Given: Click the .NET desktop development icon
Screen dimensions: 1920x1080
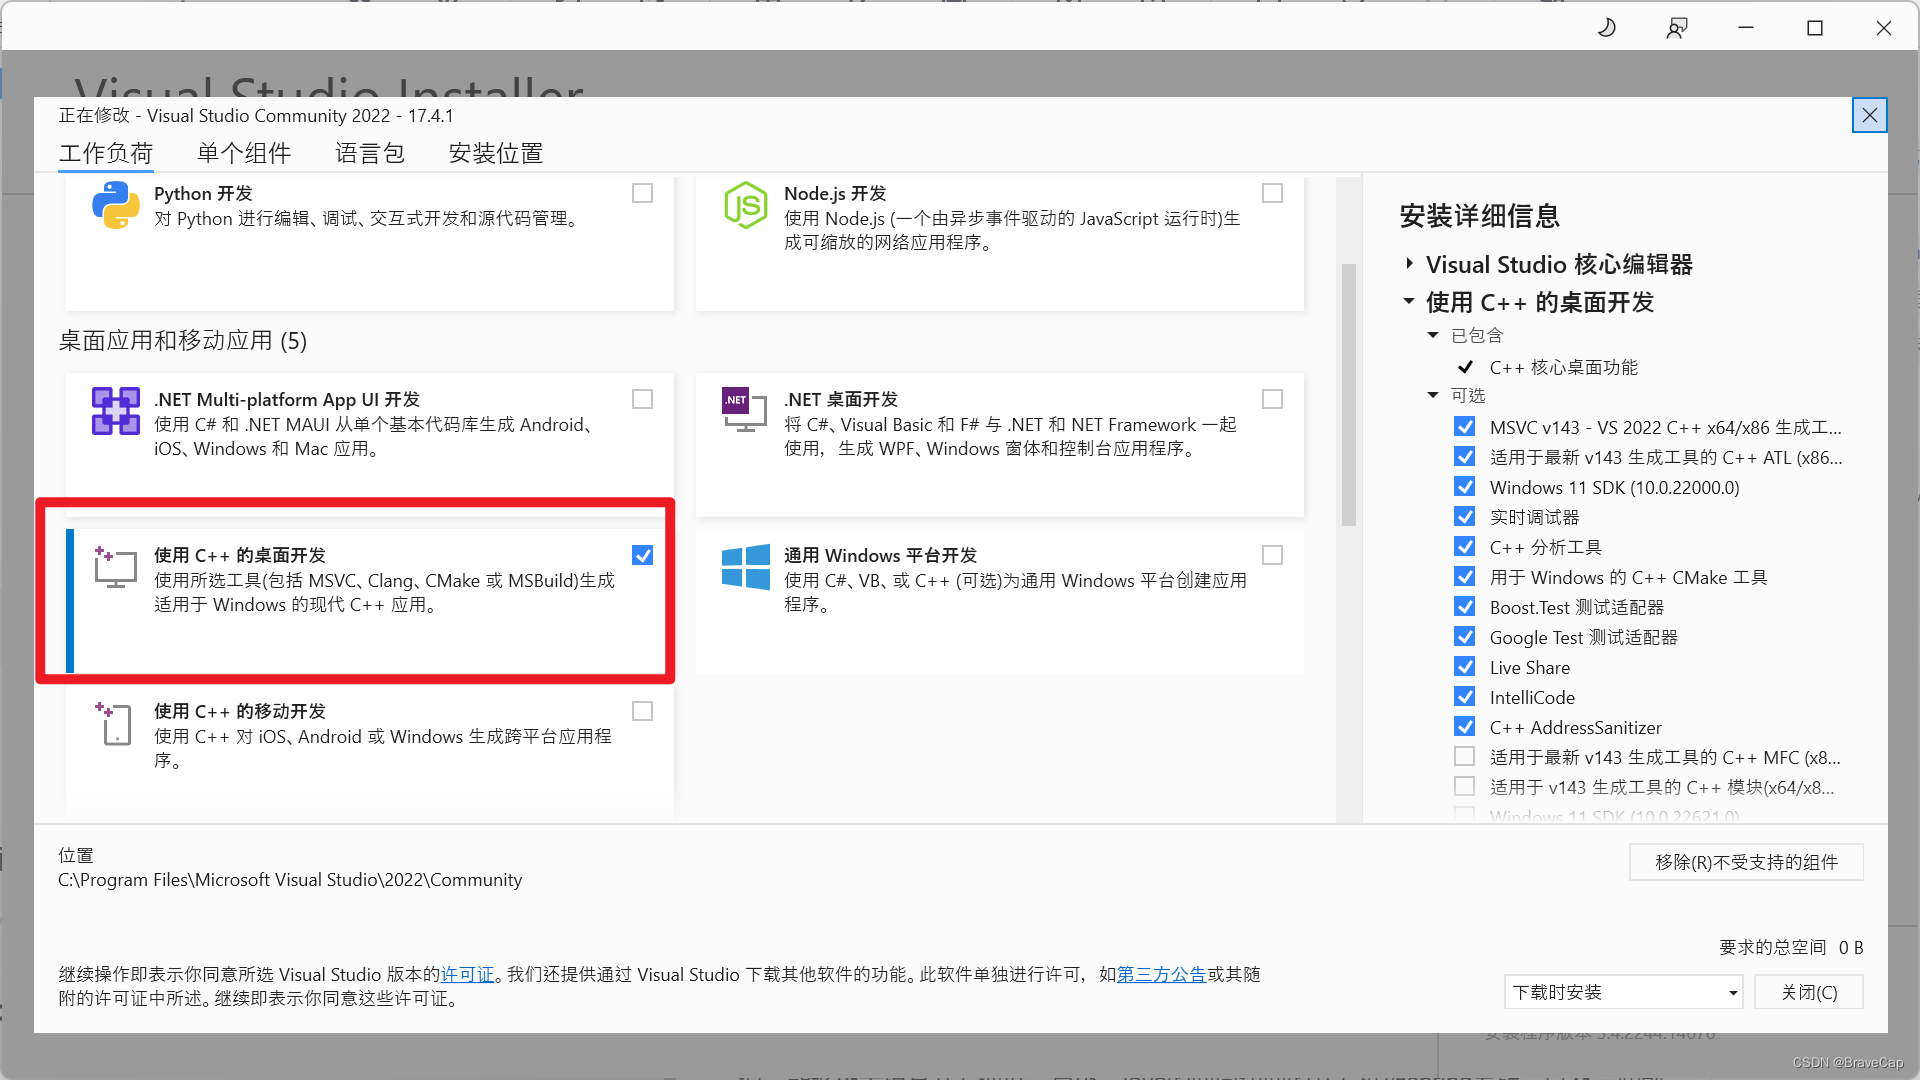Looking at the screenshot, I should coord(745,409).
